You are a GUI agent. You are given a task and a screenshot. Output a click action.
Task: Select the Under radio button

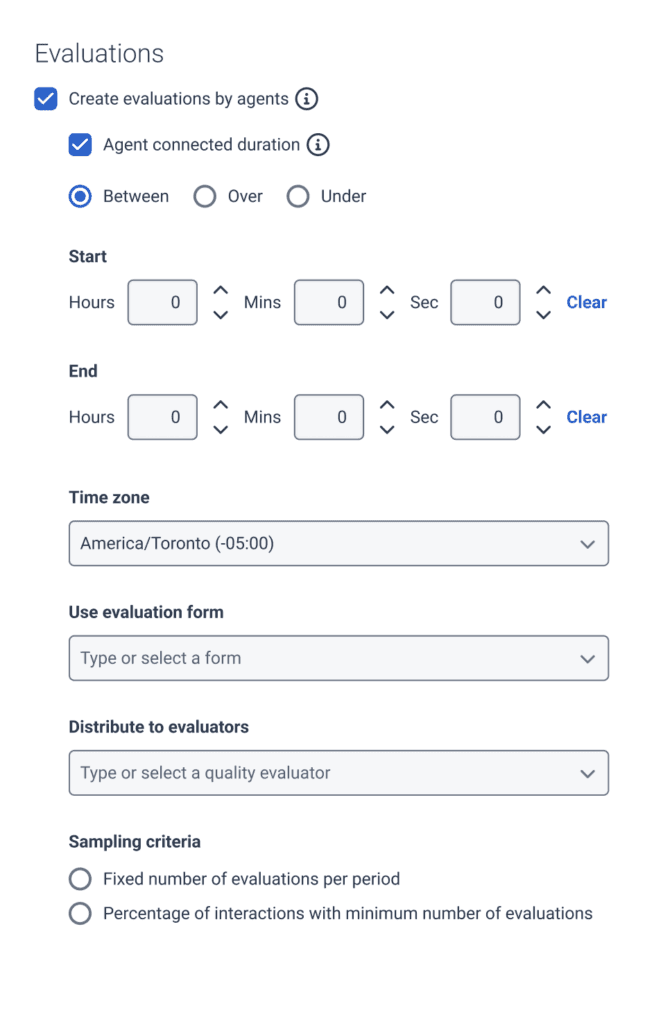pyautogui.click(x=297, y=196)
